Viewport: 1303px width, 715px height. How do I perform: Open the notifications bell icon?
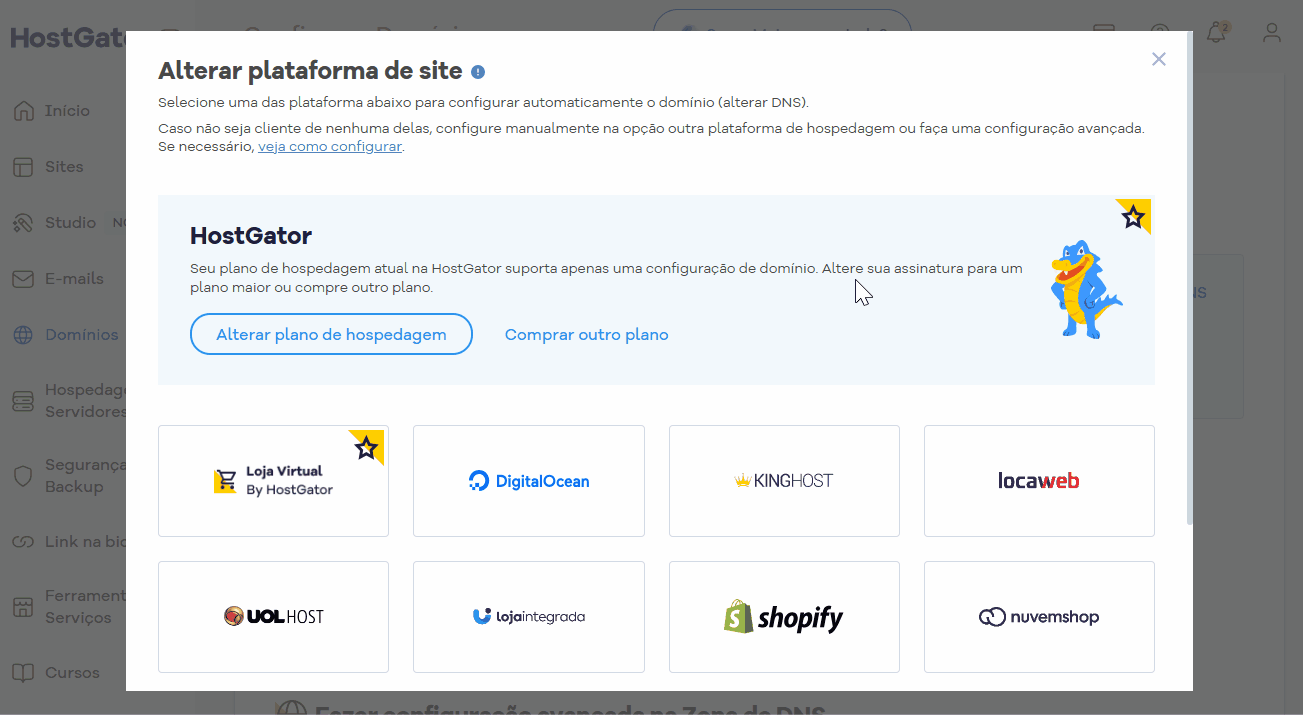tap(1216, 33)
